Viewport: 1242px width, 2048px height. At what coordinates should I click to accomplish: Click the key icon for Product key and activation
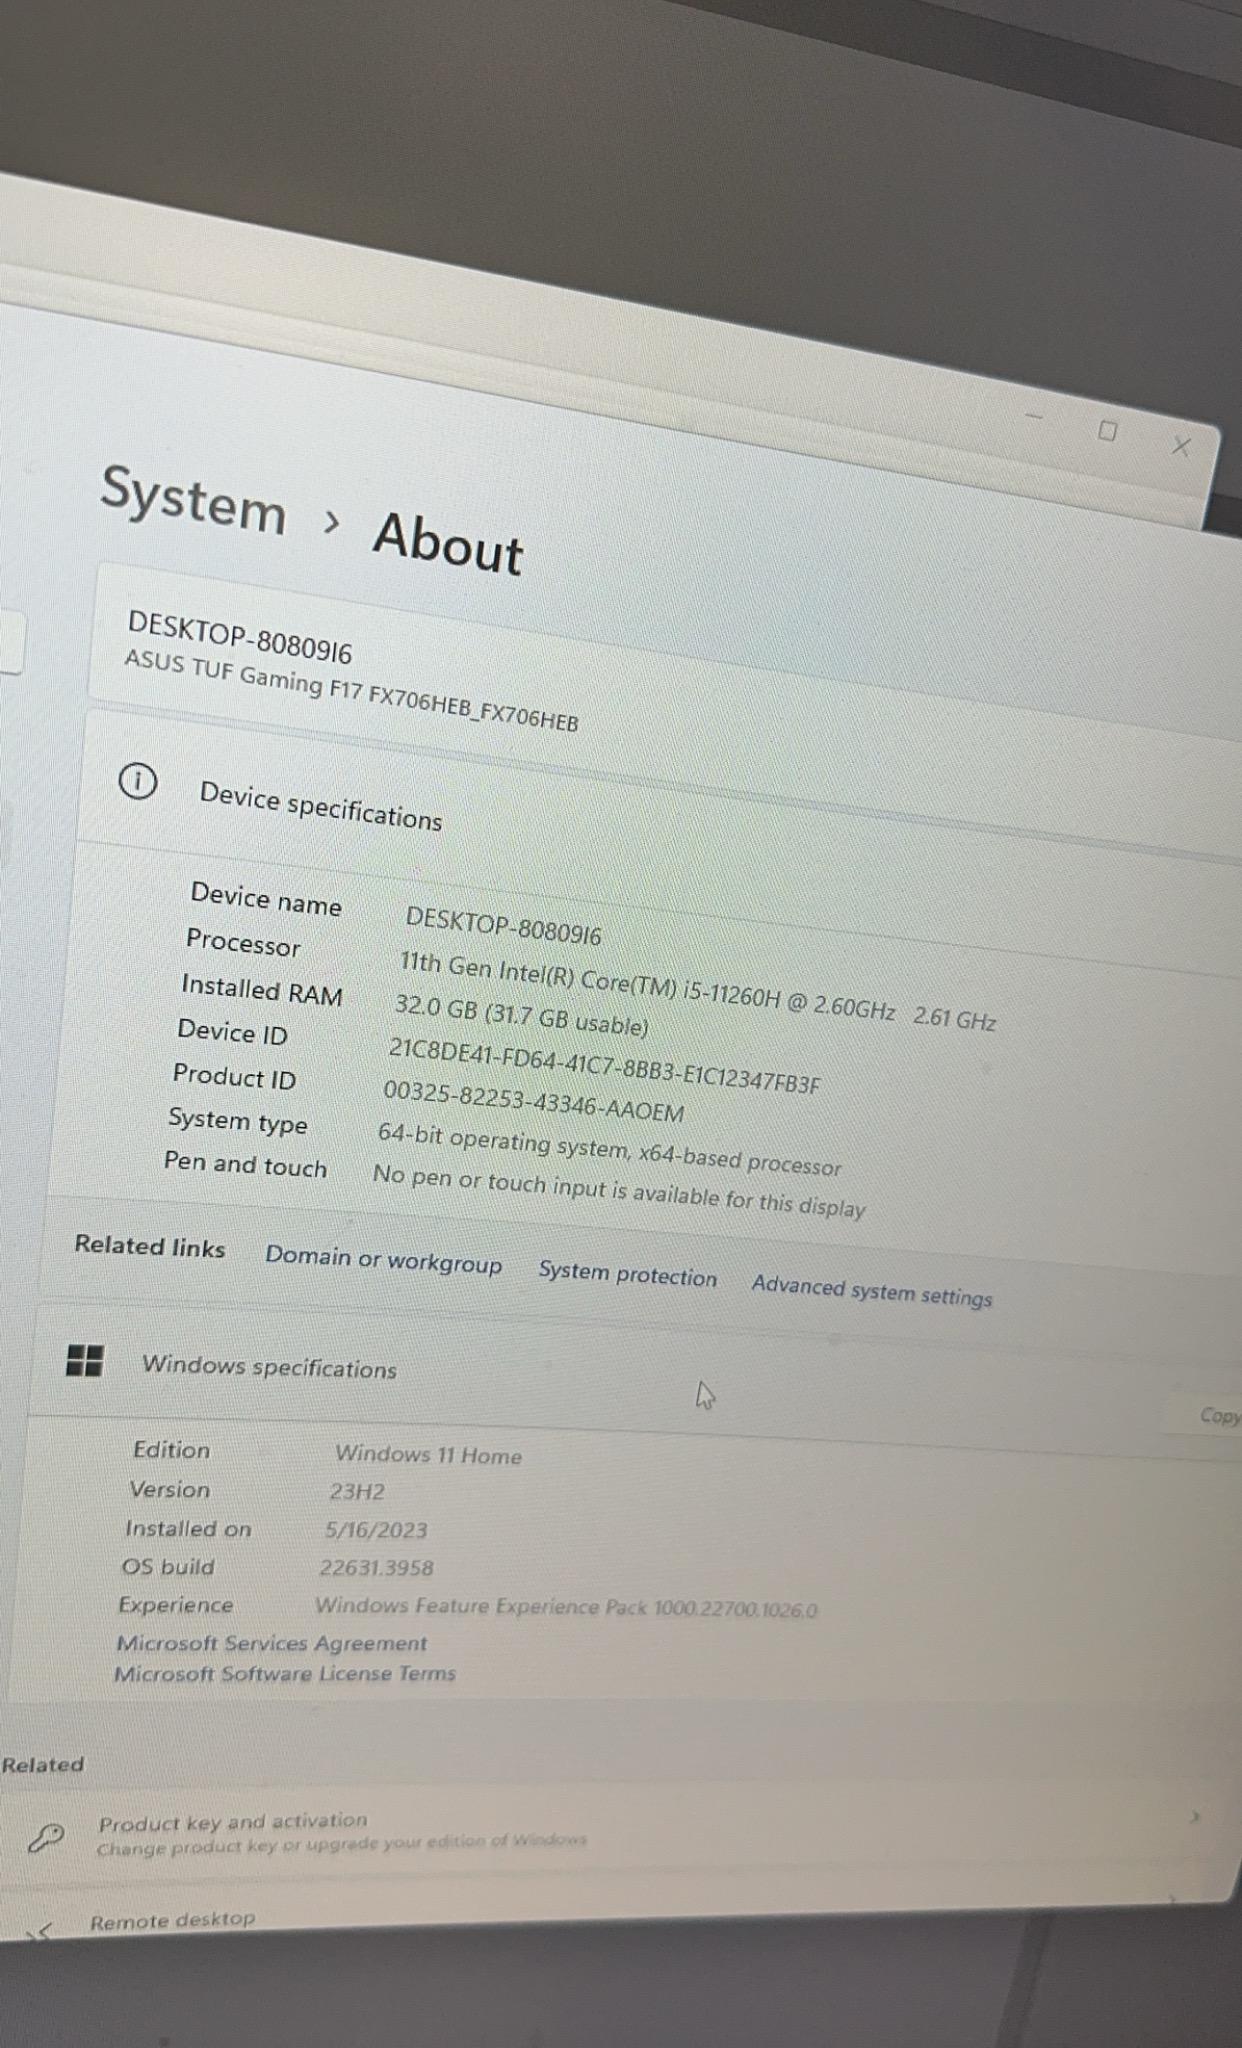pos(45,1836)
